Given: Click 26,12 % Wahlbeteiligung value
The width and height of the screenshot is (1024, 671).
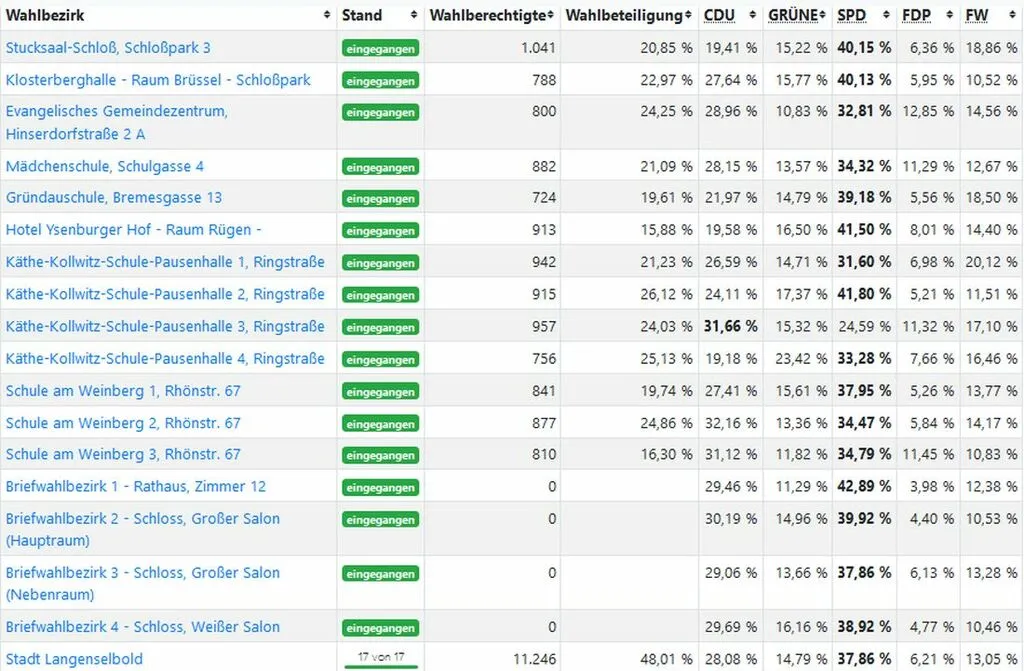Looking at the screenshot, I should pos(666,294).
